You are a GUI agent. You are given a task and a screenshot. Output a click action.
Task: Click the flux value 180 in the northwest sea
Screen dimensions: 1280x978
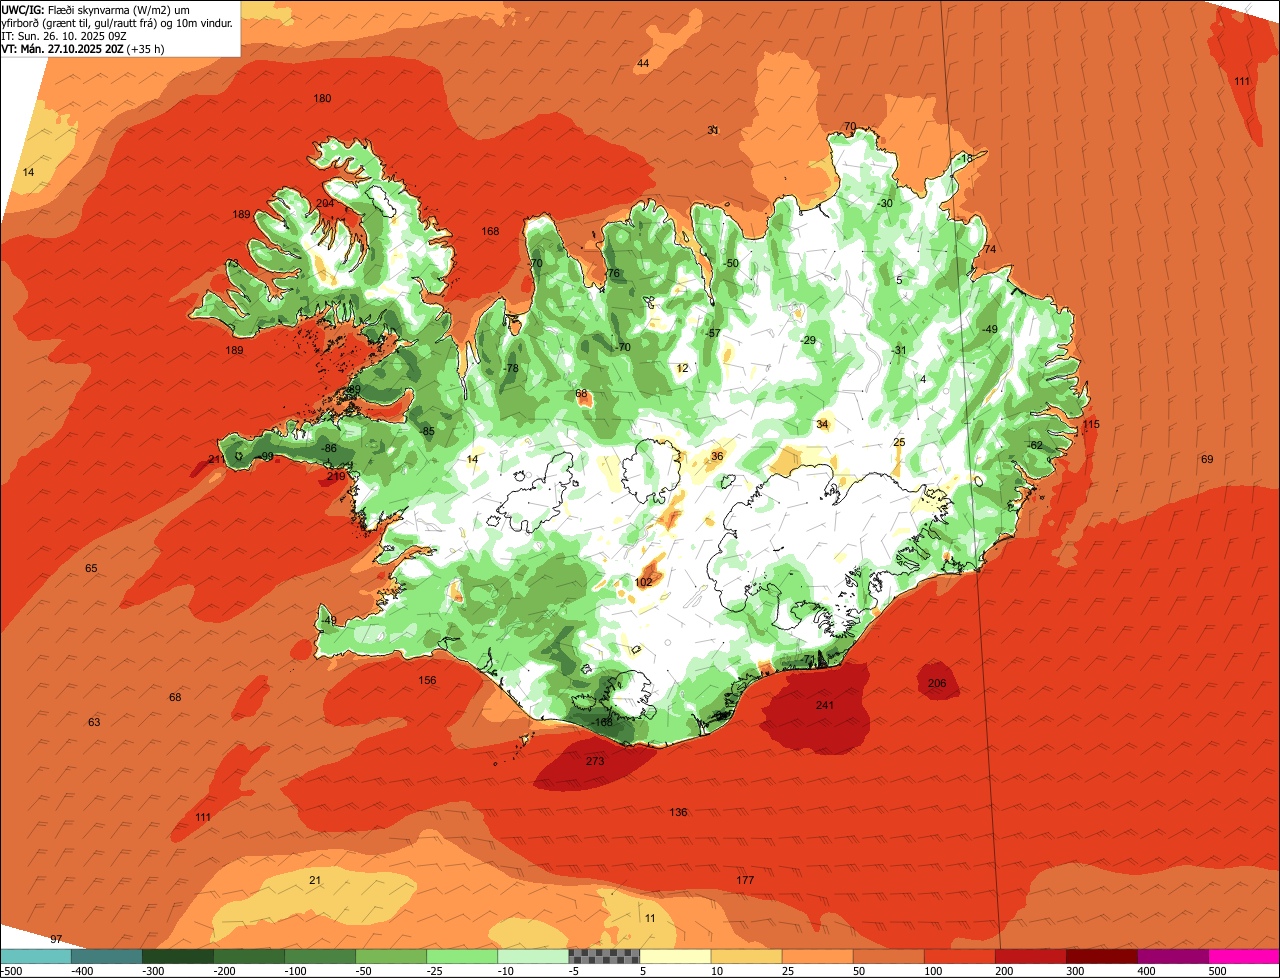[322, 98]
